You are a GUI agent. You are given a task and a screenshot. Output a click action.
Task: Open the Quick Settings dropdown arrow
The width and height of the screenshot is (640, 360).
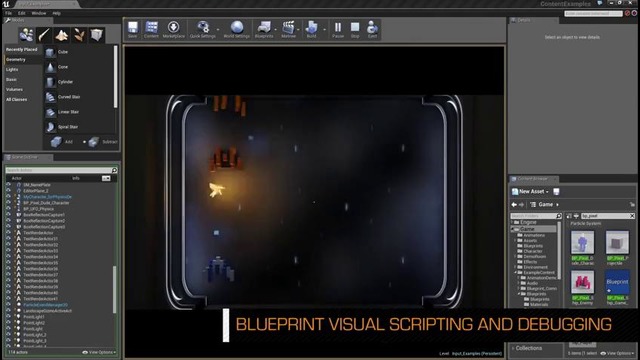pos(218,29)
